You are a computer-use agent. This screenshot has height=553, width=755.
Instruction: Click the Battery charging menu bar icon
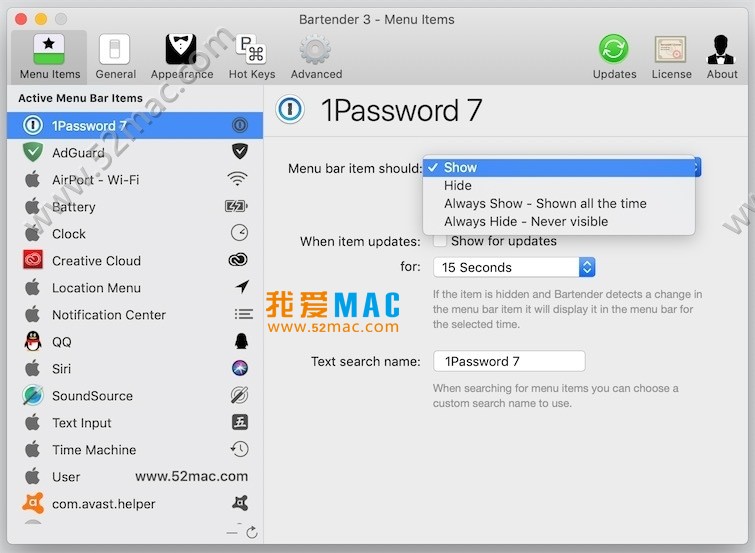(236, 206)
